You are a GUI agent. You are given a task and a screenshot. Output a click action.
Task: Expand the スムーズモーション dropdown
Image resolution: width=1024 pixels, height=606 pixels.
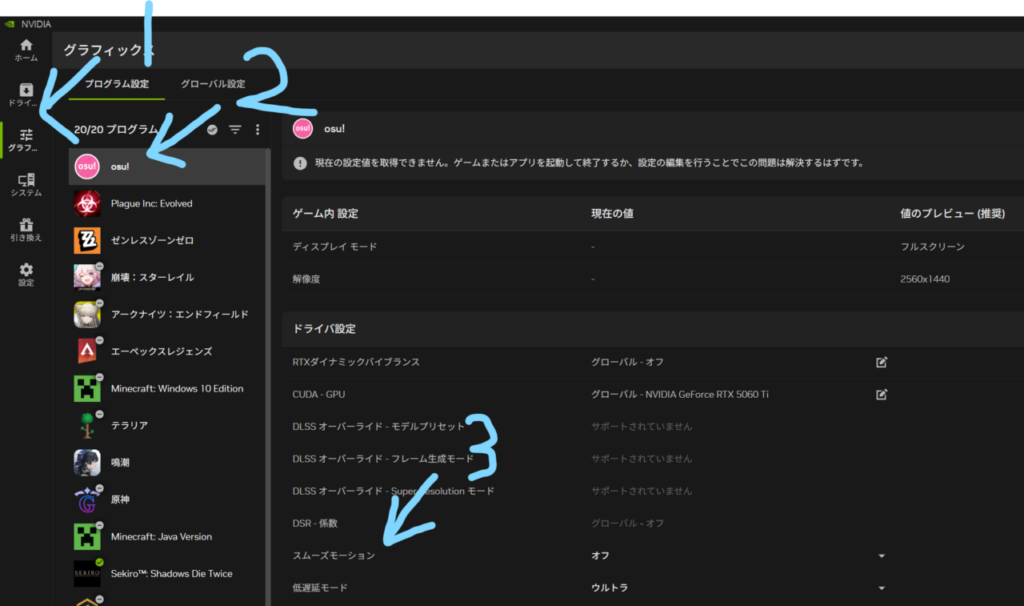tap(881, 556)
